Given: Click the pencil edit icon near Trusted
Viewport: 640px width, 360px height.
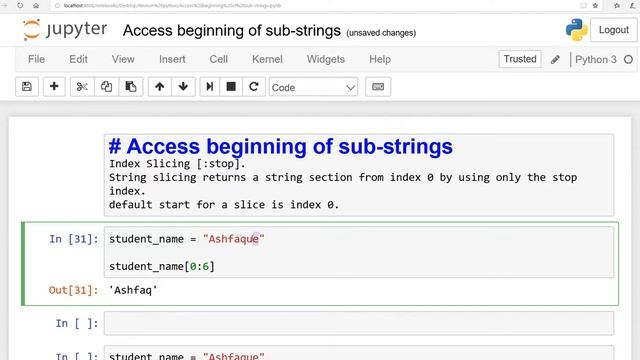Looking at the screenshot, I should pyautogui.click(x=555, y=60).
